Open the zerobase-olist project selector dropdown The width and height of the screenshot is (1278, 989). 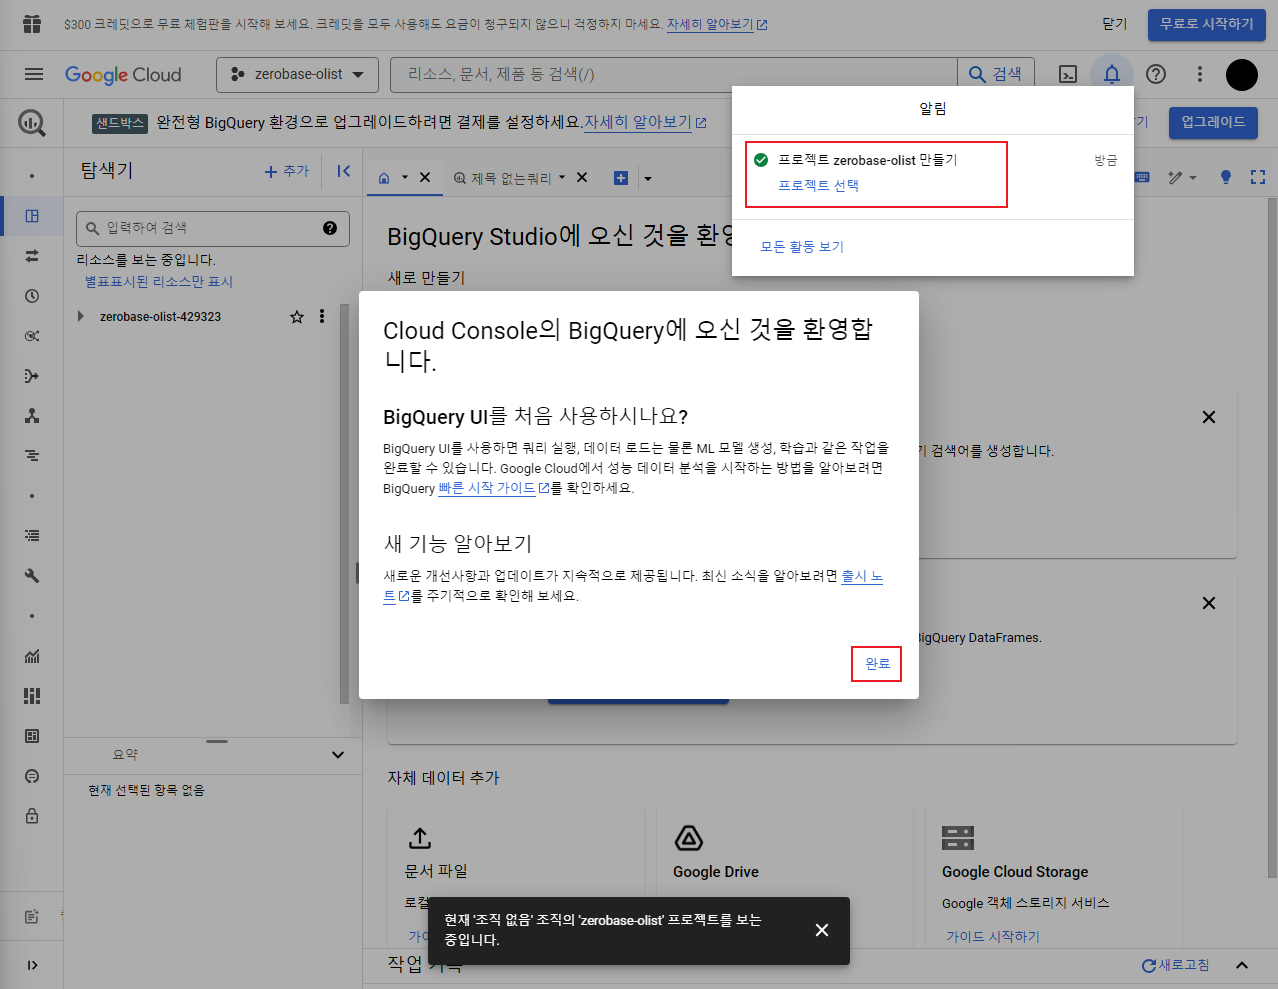[x=297, y=74]
